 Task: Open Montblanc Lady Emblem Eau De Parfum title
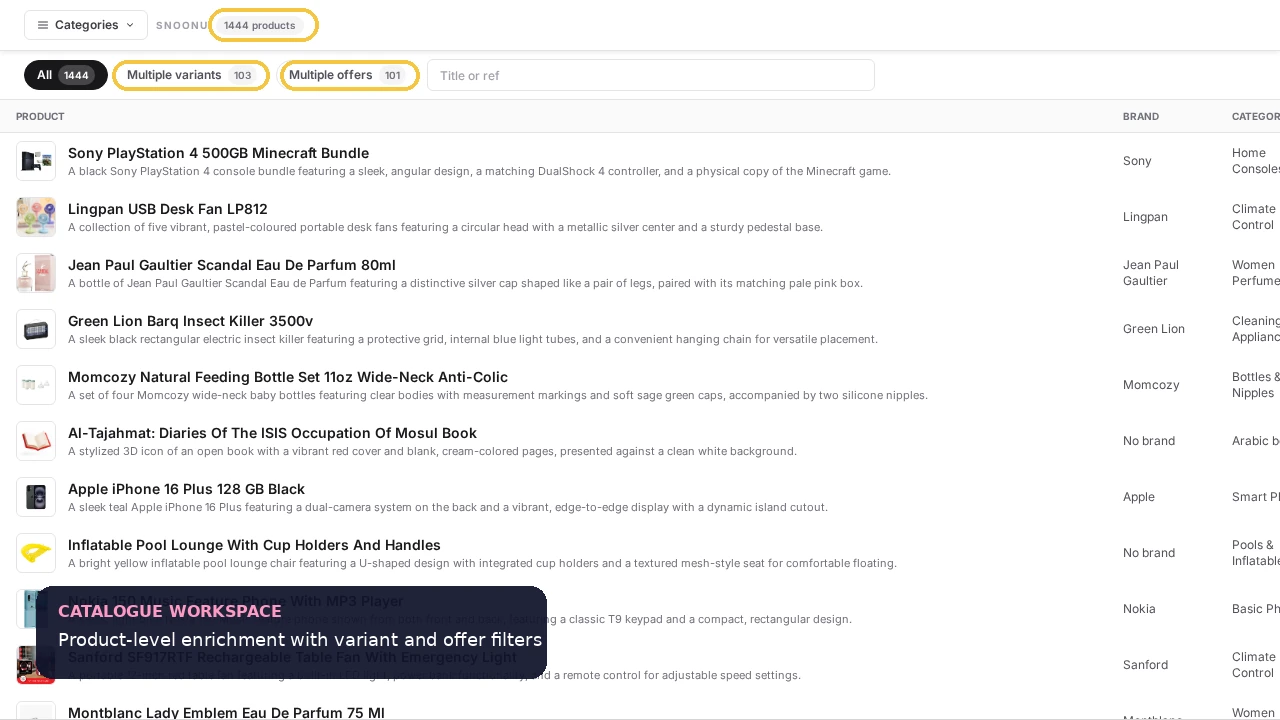click(226, 712)
